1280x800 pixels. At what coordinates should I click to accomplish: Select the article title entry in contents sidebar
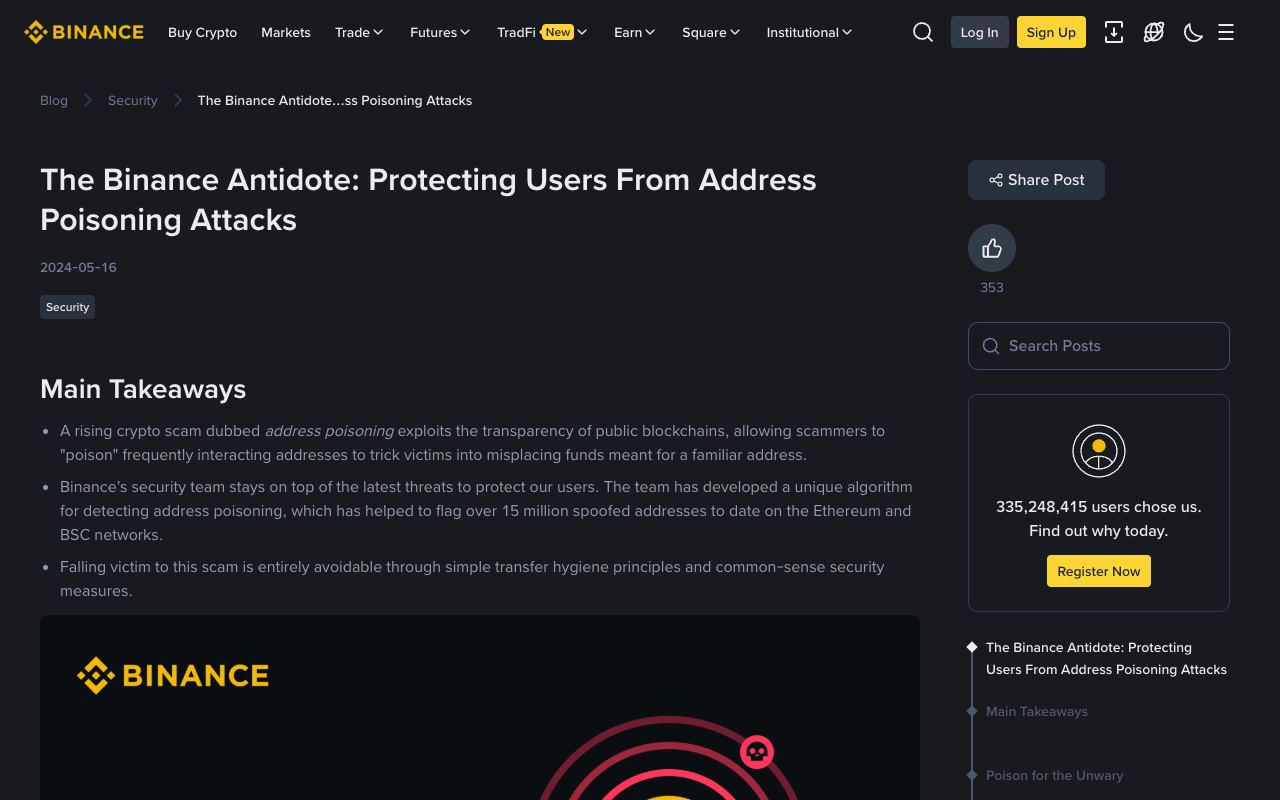1106,658
